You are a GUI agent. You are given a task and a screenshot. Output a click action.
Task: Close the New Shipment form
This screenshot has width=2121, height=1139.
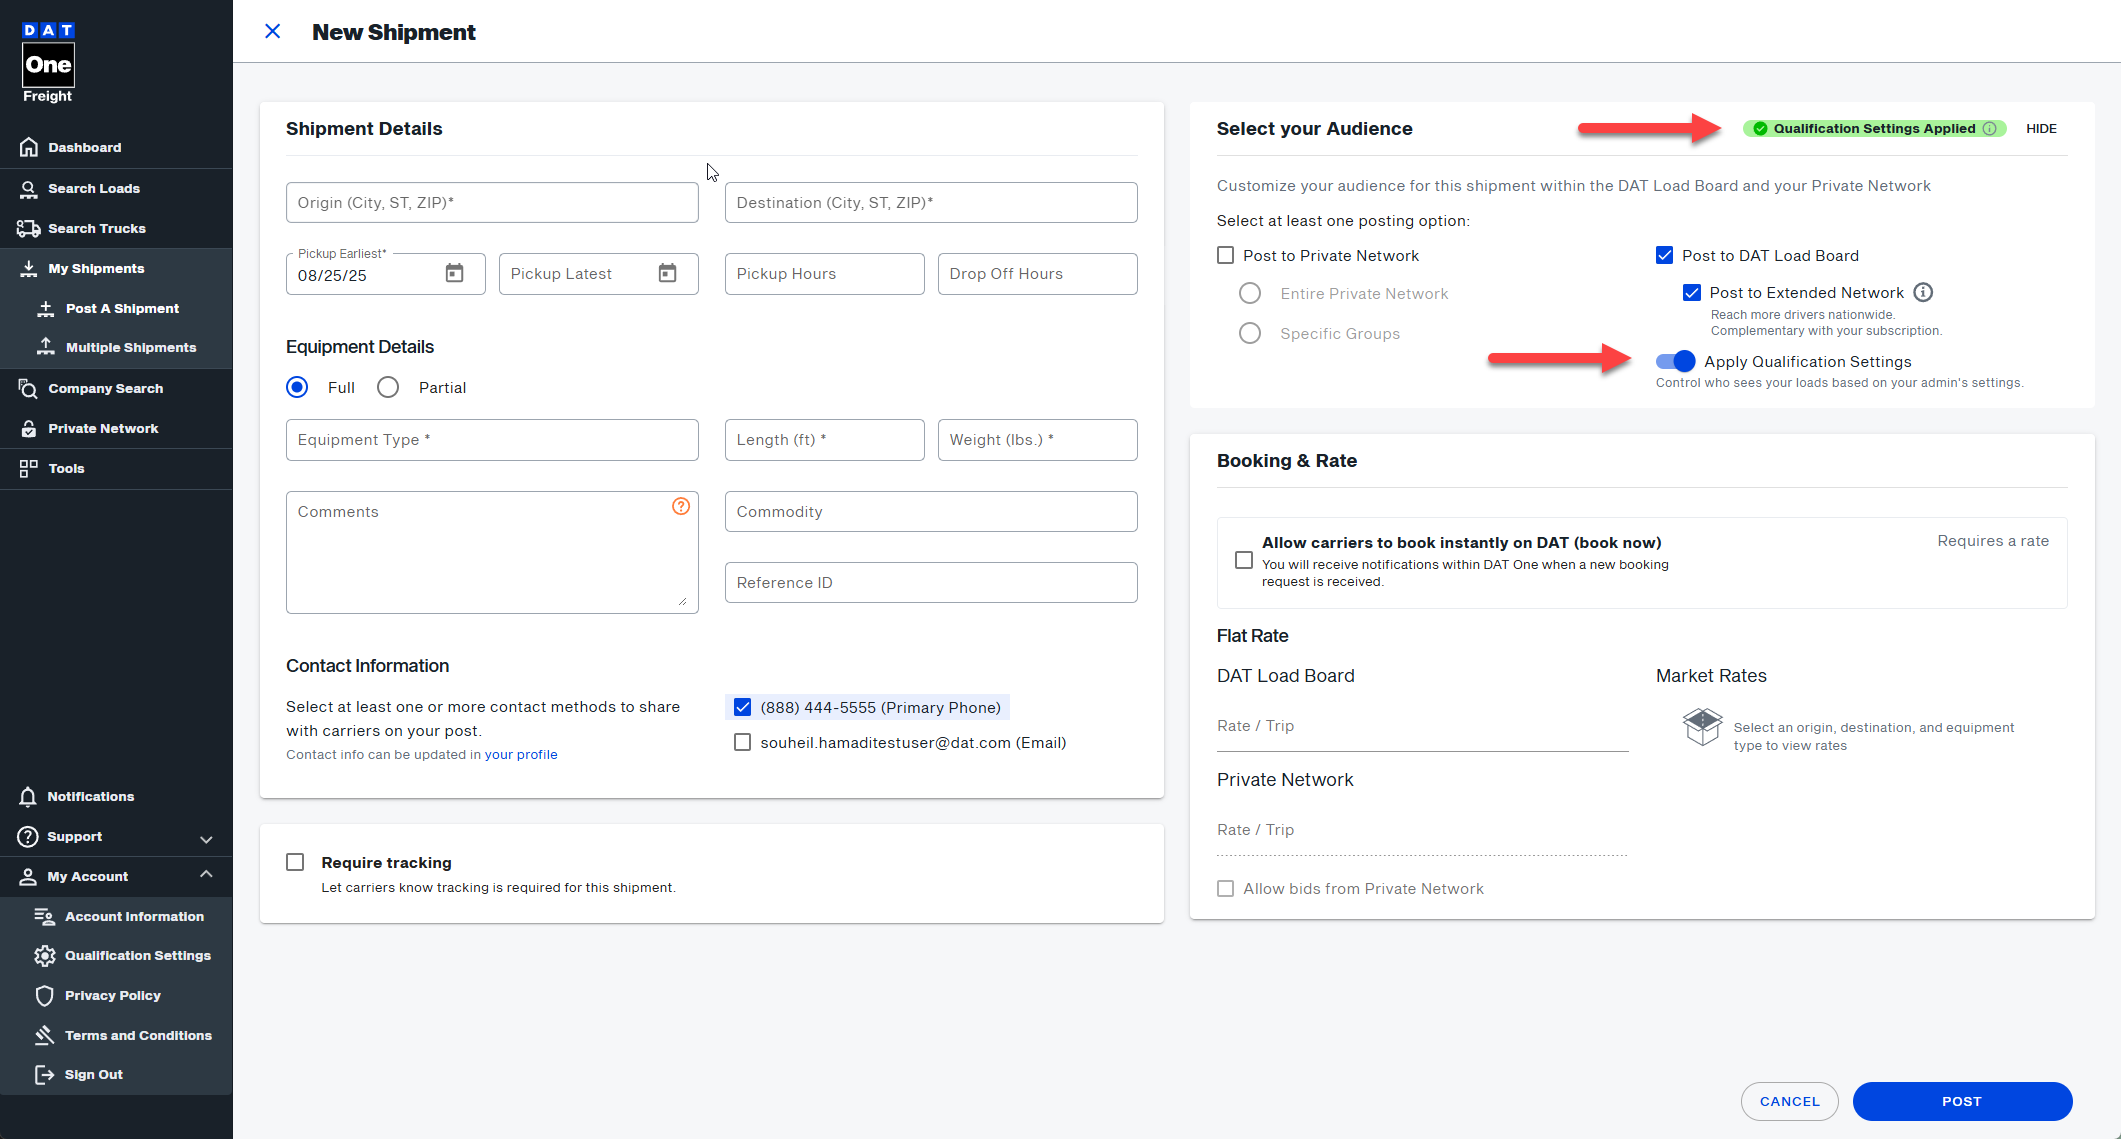[272, 31]
